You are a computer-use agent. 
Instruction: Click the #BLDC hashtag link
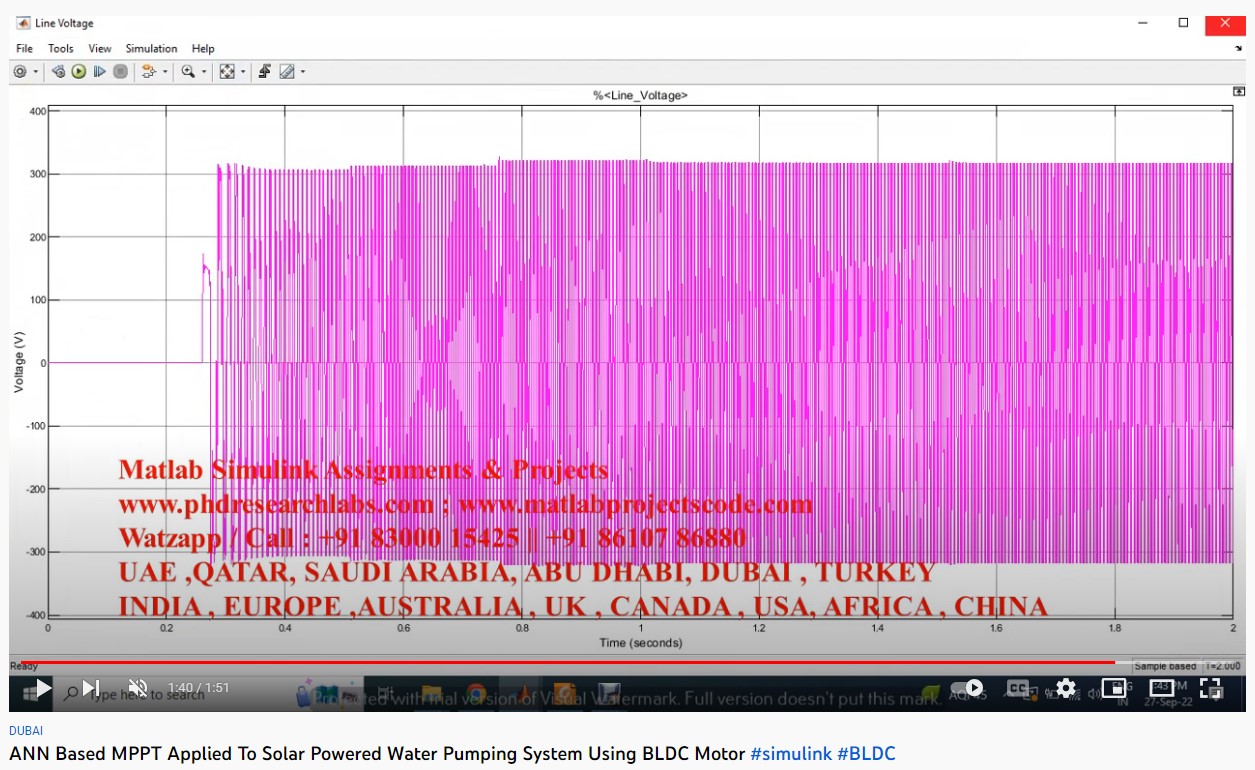866,754
